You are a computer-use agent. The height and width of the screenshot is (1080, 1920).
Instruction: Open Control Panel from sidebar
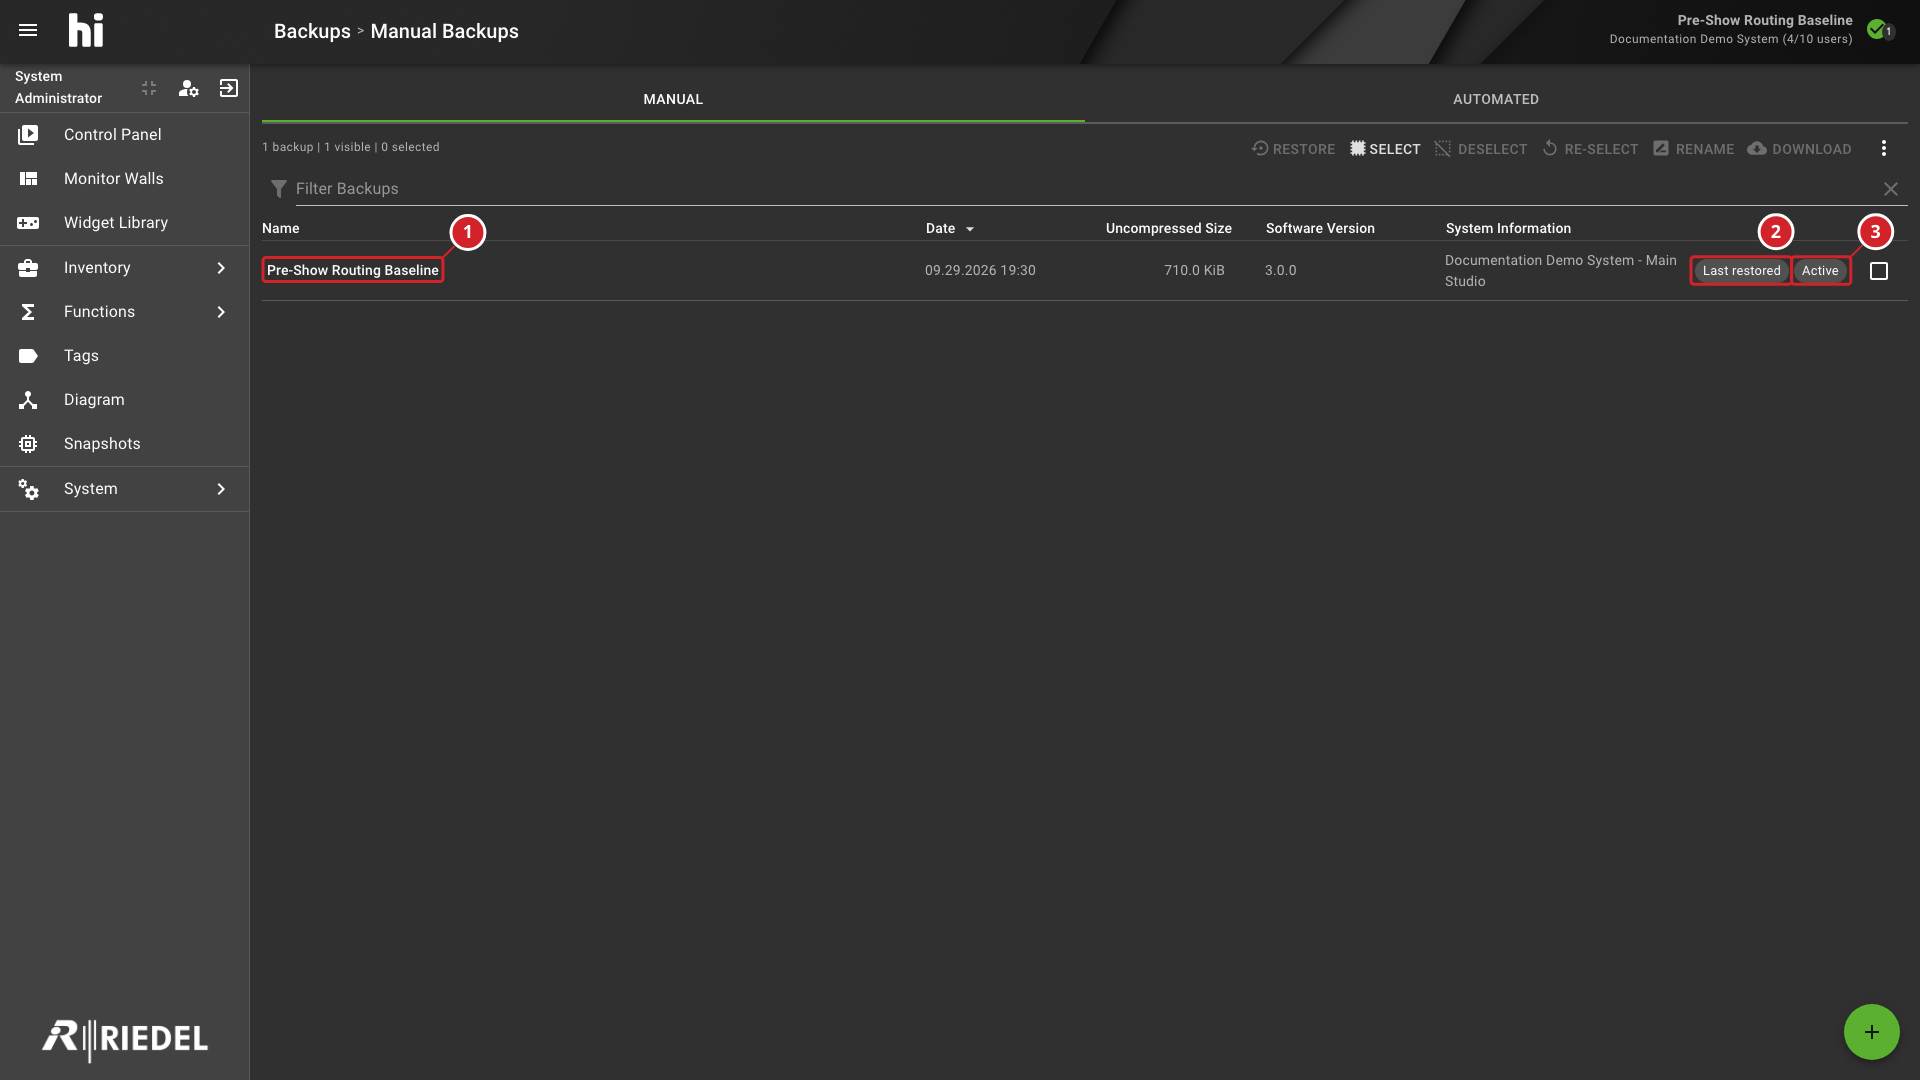[x=125, y=134]
